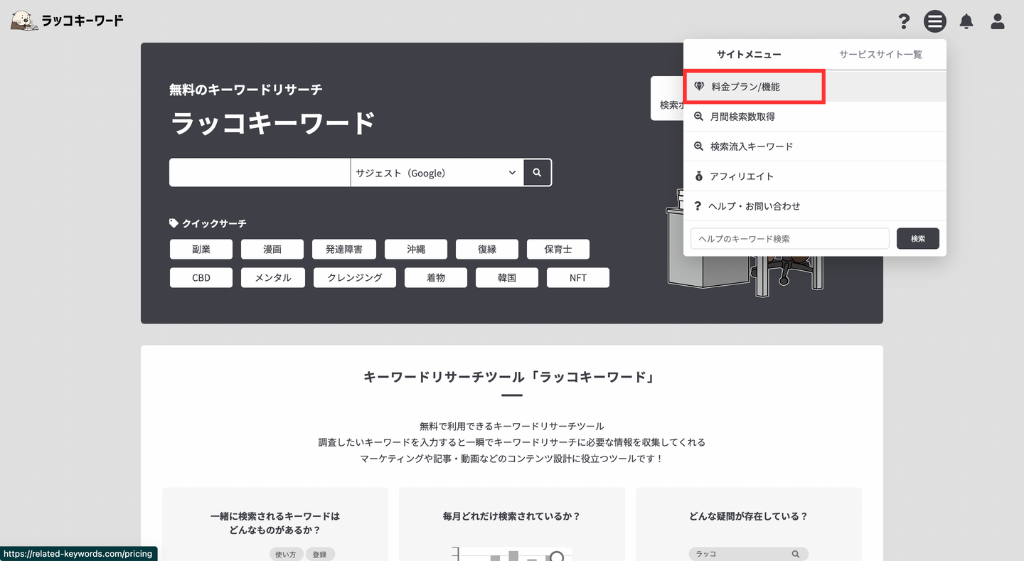Click the NFT quick search tag
Viewport: 1024px width, 561px height.
(x=578, y=278)
